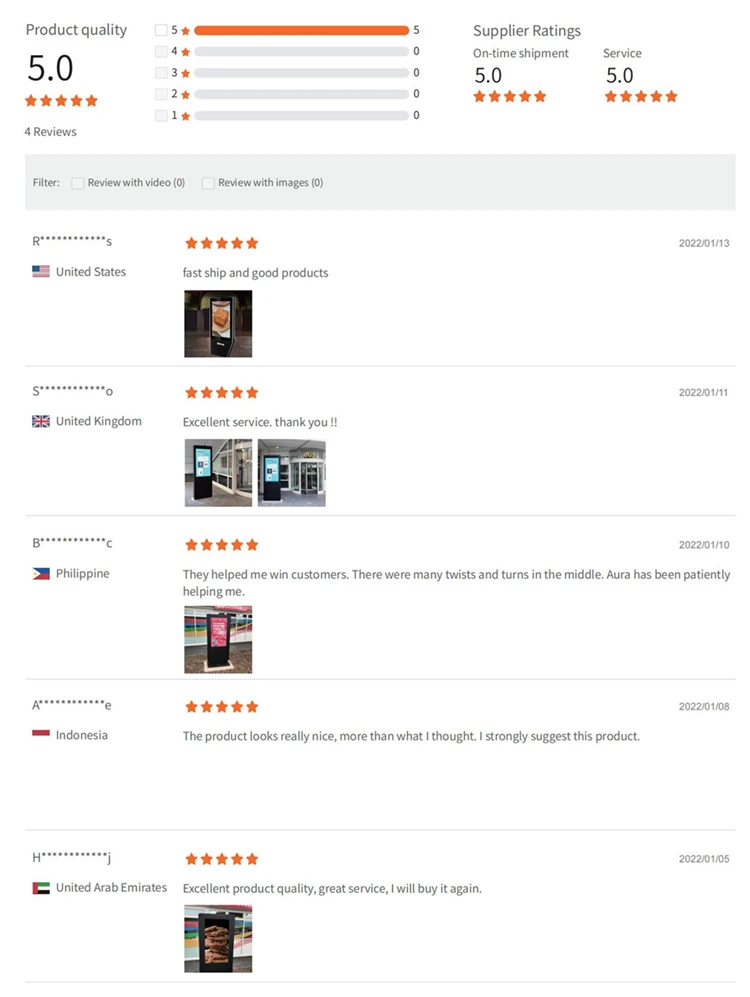Open the first United Kingdom review photo
Viewport: 750px width, 997px height.
point(218,473)
